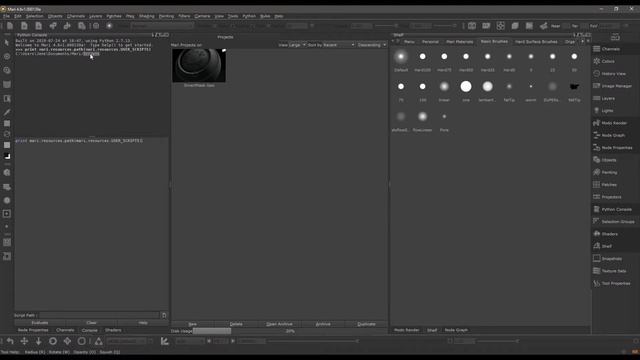Click the Clear button in Python Console
This screenshot has width=640, height=360.
pos(91,322)
